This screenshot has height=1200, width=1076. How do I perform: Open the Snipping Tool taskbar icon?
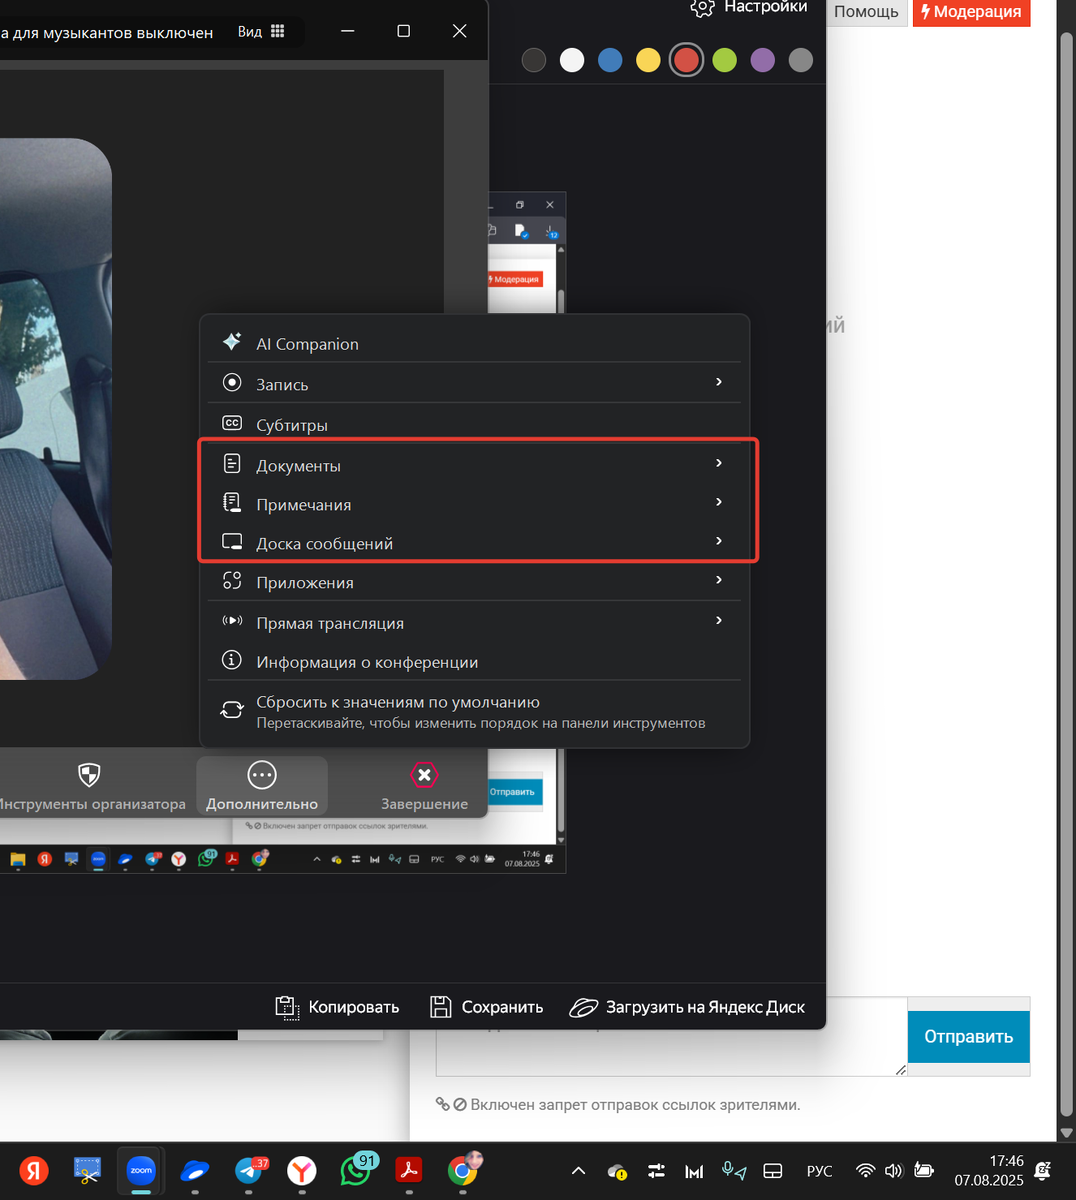click(x=88, y=1170)
